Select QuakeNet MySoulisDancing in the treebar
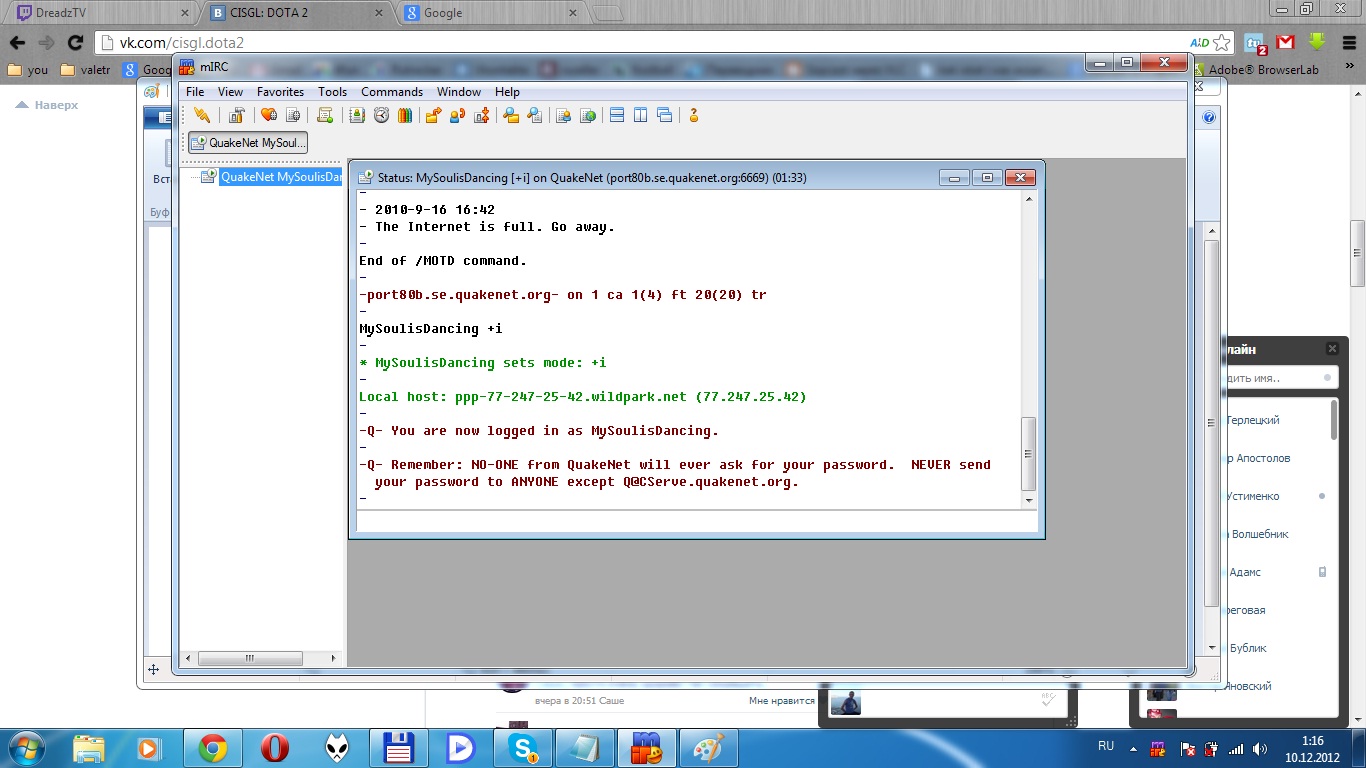 click(280, 177)
